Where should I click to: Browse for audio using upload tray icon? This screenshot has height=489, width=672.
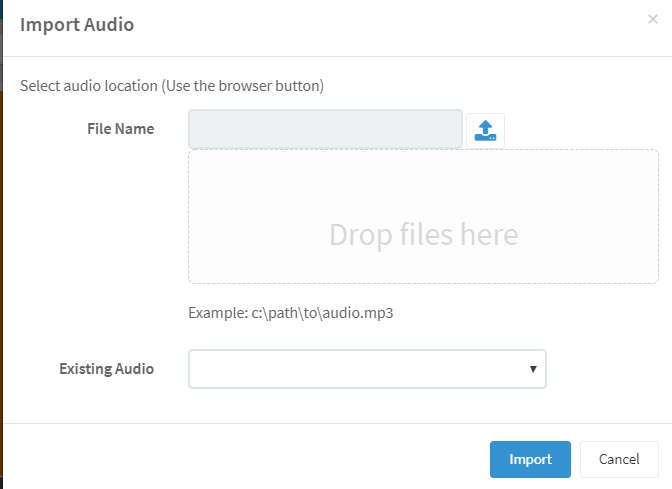click(x=485, y=131)
